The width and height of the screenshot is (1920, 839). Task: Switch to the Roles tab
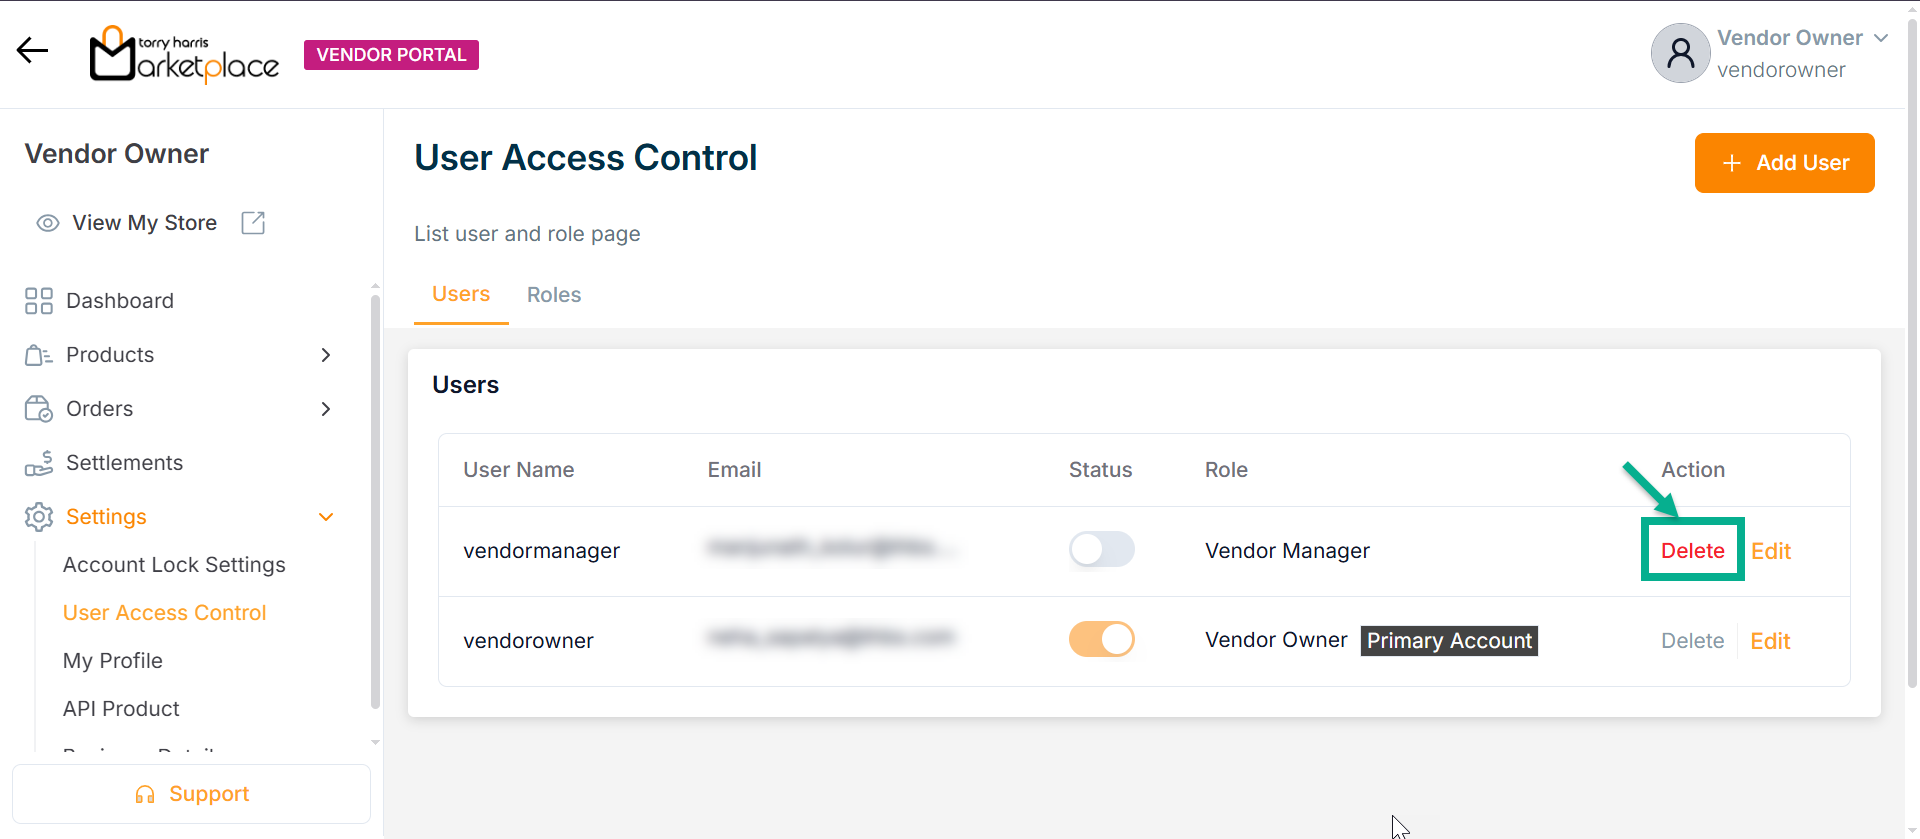(554, 295)
